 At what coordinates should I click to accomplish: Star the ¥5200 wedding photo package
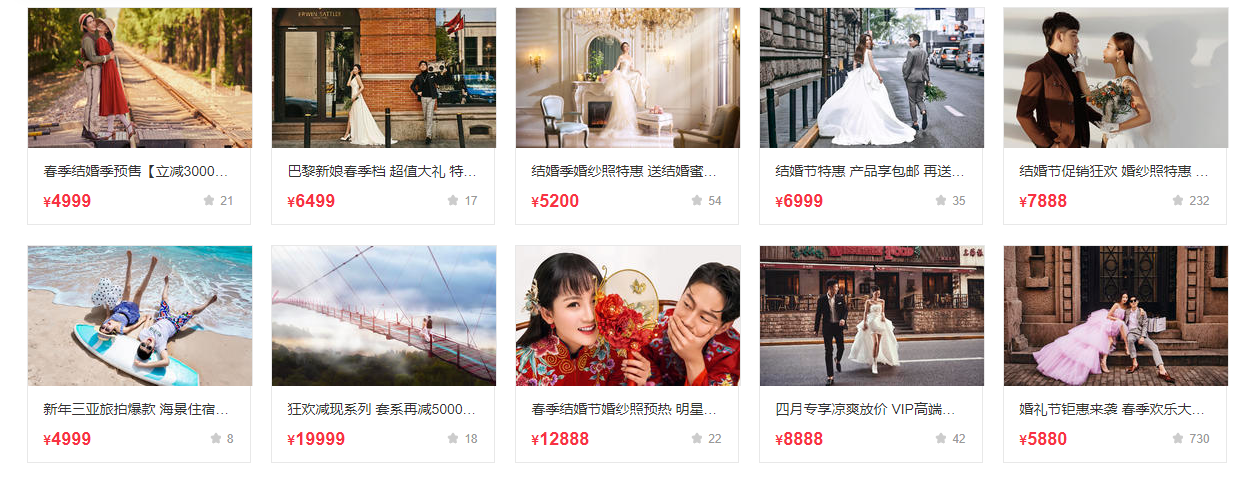point(697,201)
